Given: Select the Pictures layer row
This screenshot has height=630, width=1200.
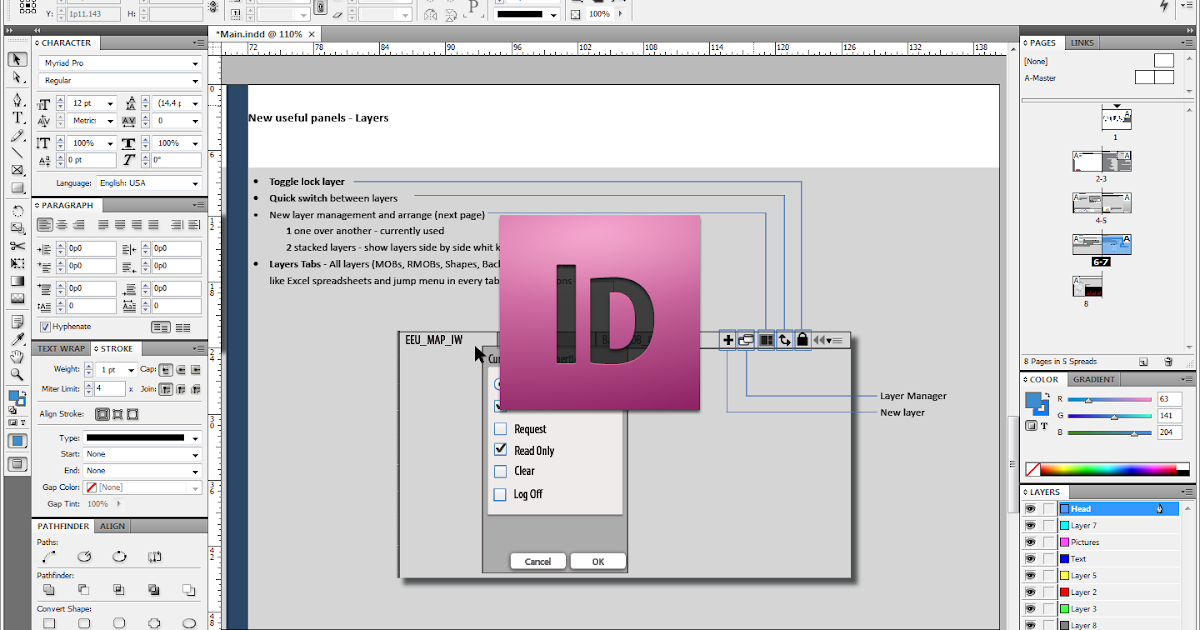Looking at the screenshot, I should 1119,542.
